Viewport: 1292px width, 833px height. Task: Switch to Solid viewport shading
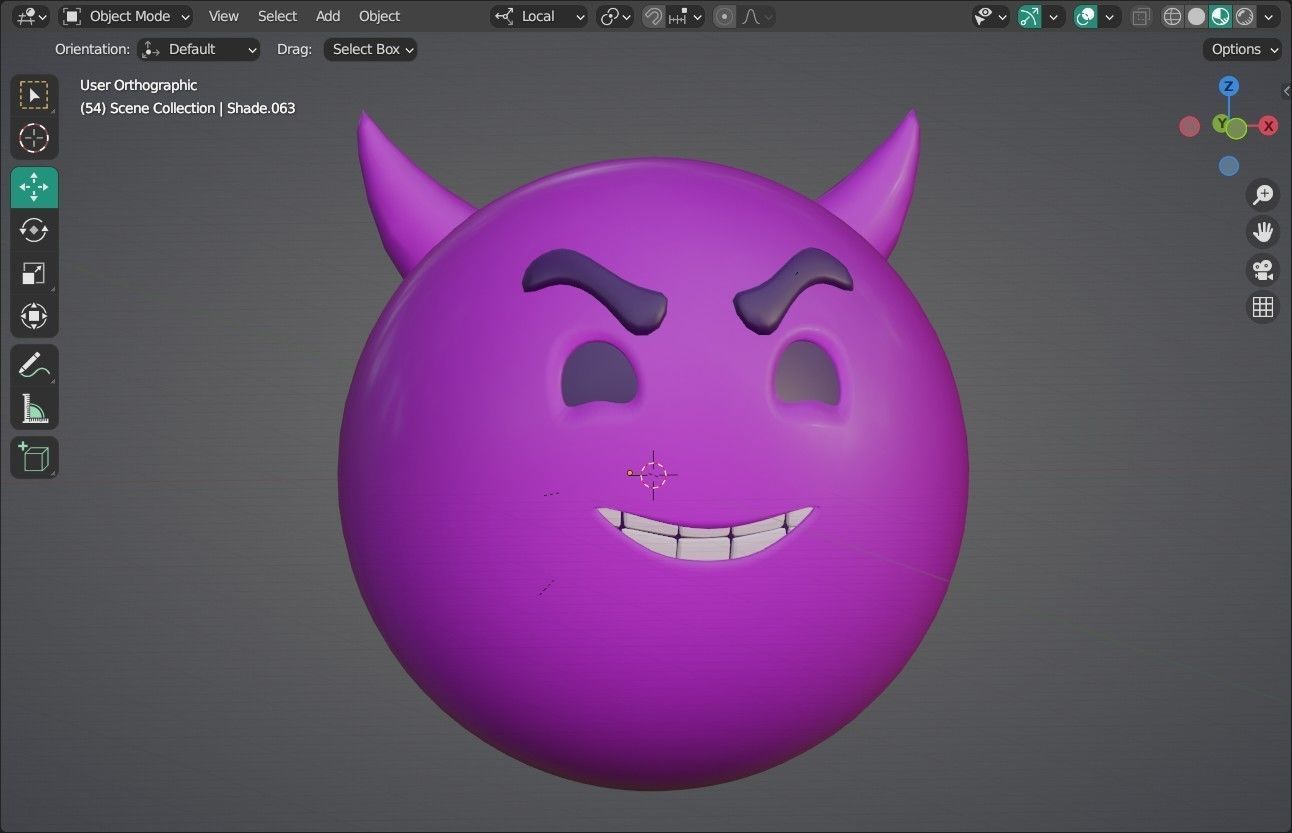pyautogui.click(x=1196, y=16)
